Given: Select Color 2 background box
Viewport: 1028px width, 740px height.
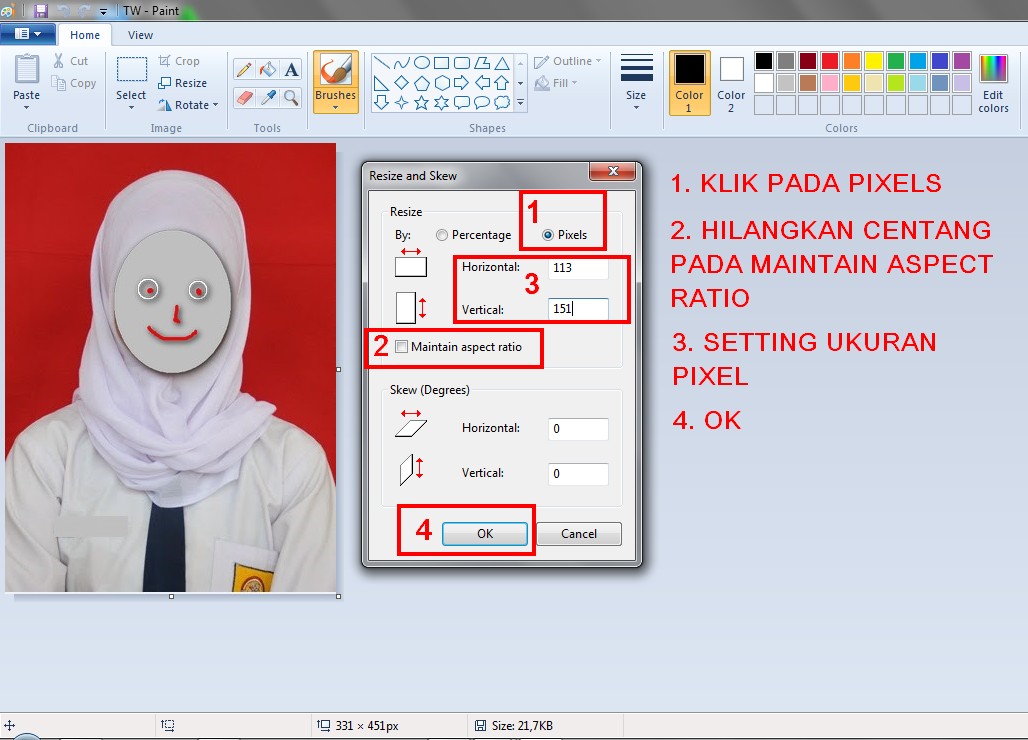Looking at the screenshot, I should [x=731, y=83].
